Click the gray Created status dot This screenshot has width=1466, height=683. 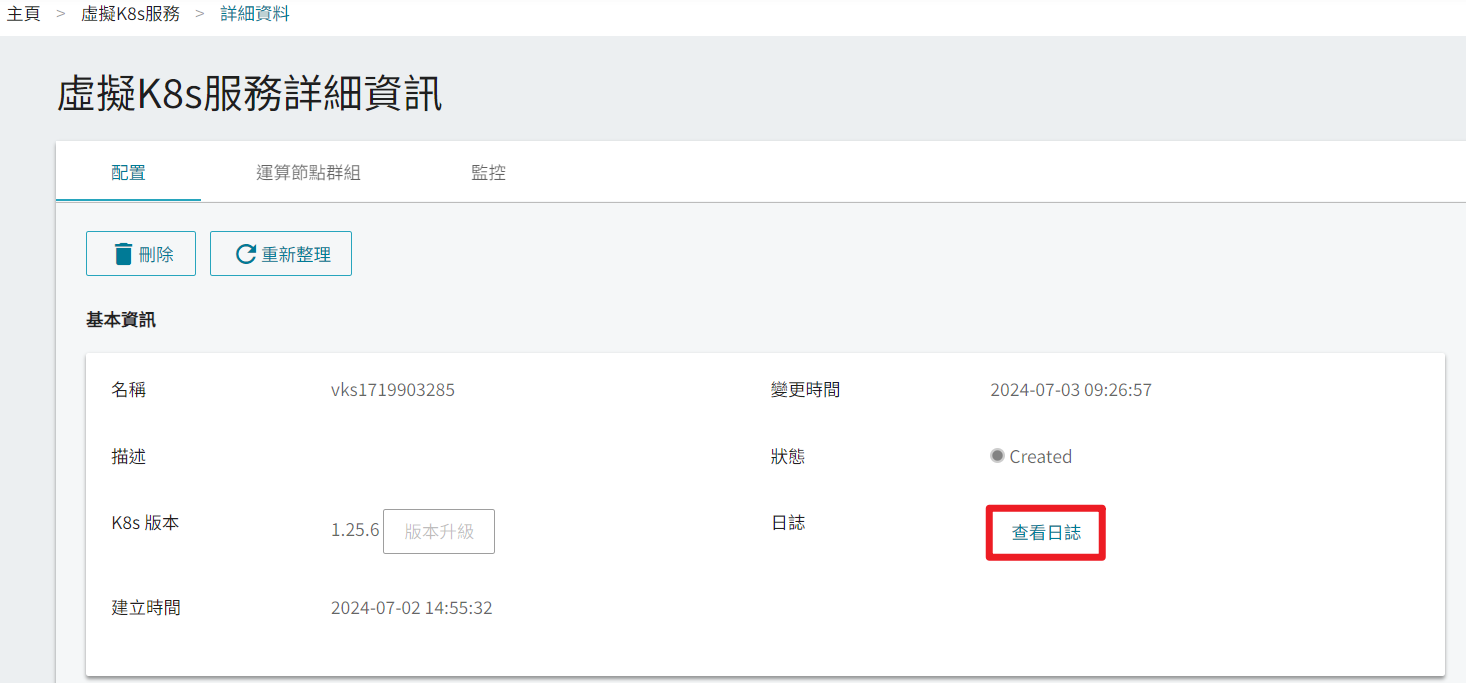click(997, 455)
